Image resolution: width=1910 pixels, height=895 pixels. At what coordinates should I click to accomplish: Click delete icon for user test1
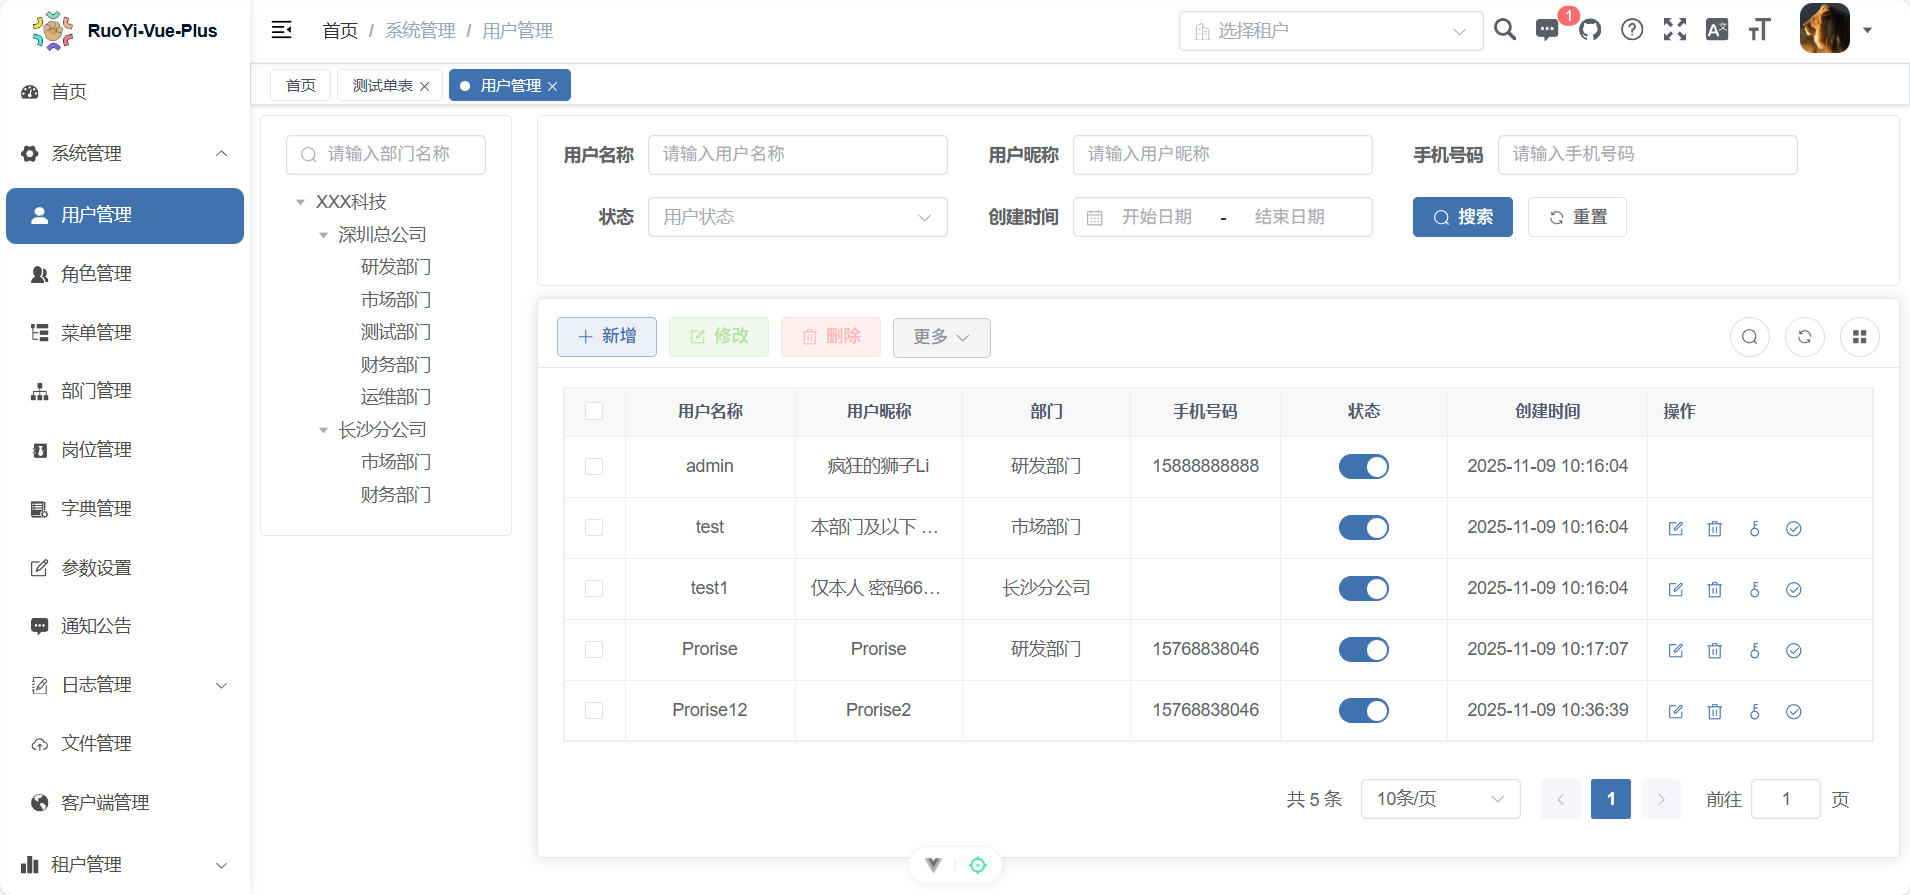(1715, 589)
